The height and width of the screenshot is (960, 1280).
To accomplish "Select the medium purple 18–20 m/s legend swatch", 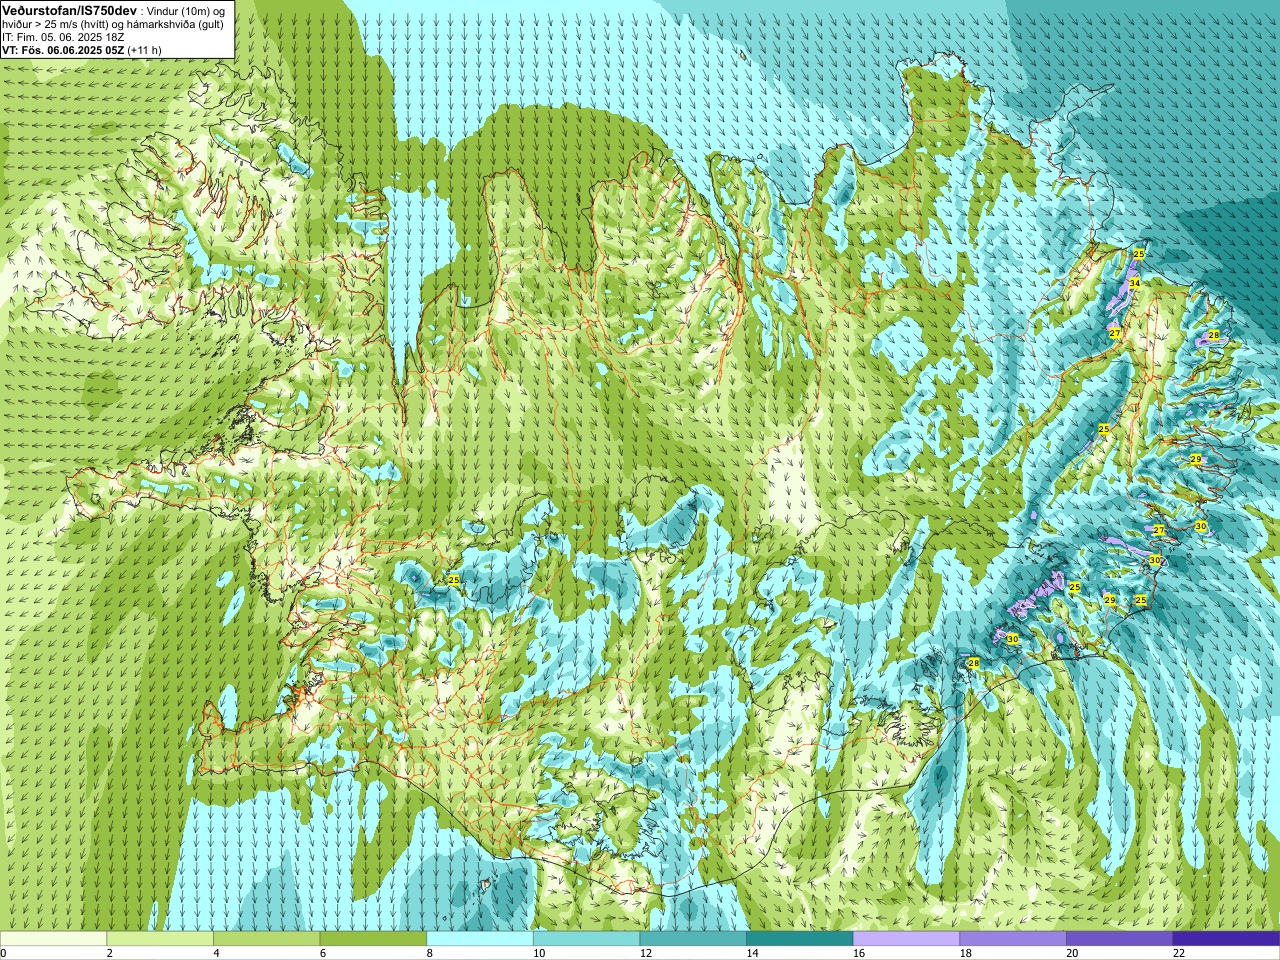I will pyautogui.click(x=1013, y=939).
